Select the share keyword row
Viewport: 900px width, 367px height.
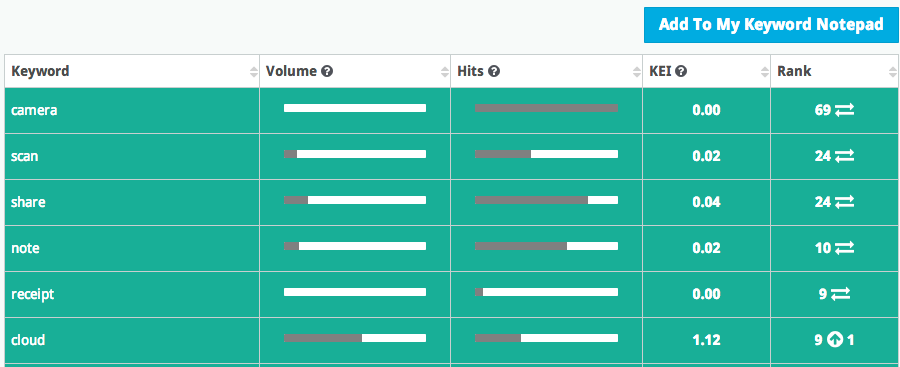[x=451, y=202]
